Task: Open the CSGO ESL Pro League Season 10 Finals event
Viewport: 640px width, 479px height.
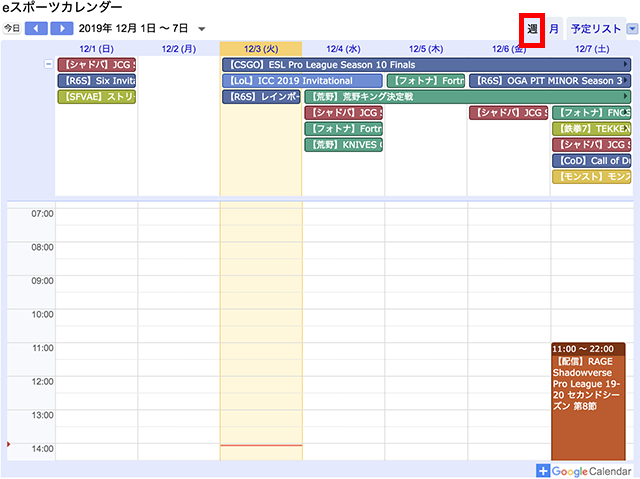Action: click(x=427, y=64)
